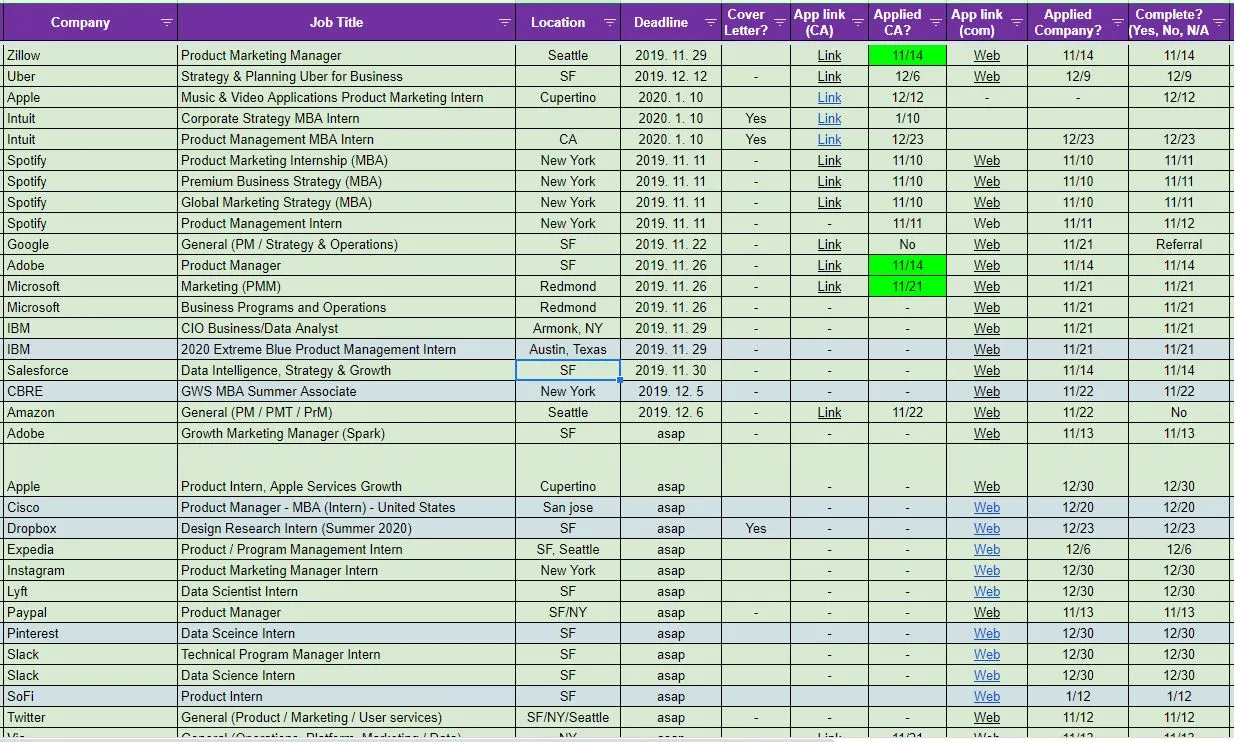Viewport: 1234px width, 742px height.
Task: Select the Google company cell
Action: tap(90, 244)
